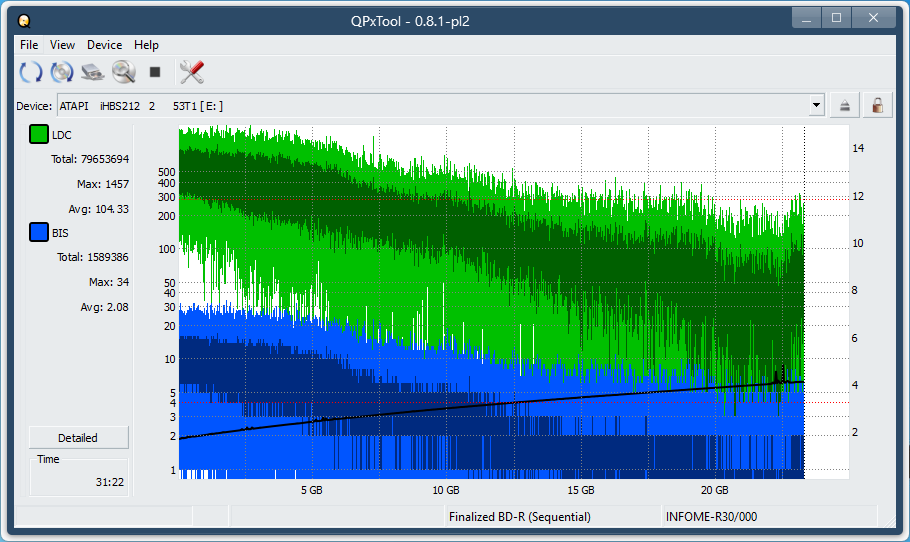Eject the disc tray
The image size is (910, 542).
(x=844, y=106)
